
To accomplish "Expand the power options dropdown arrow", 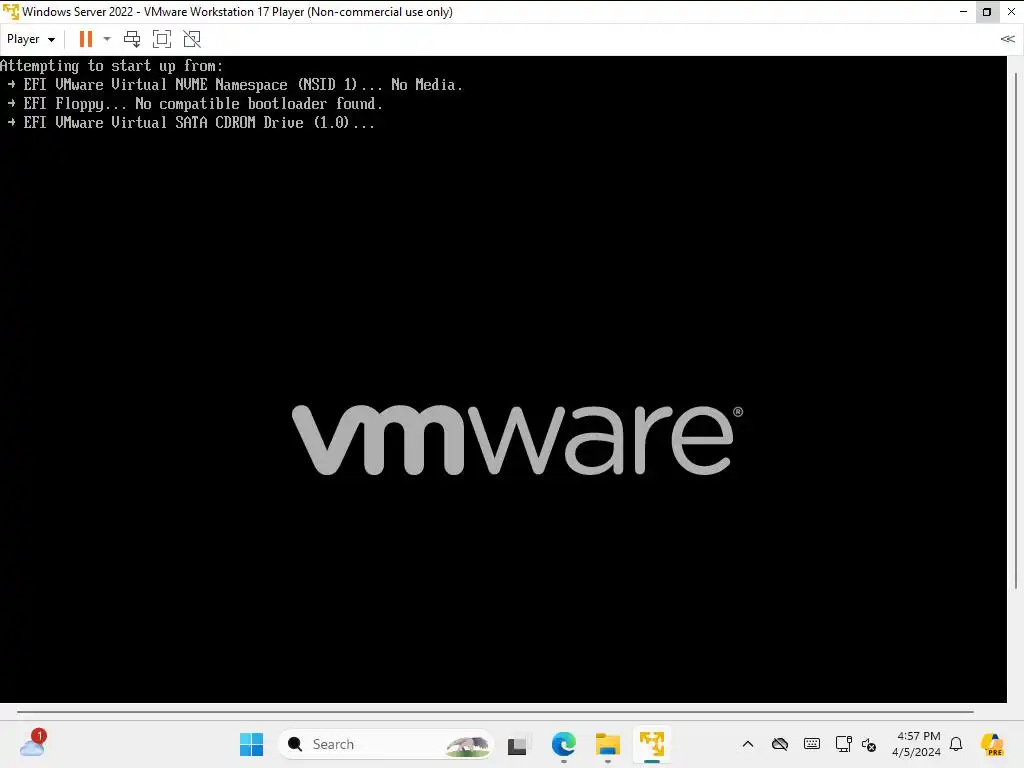I will click(107, 39).
